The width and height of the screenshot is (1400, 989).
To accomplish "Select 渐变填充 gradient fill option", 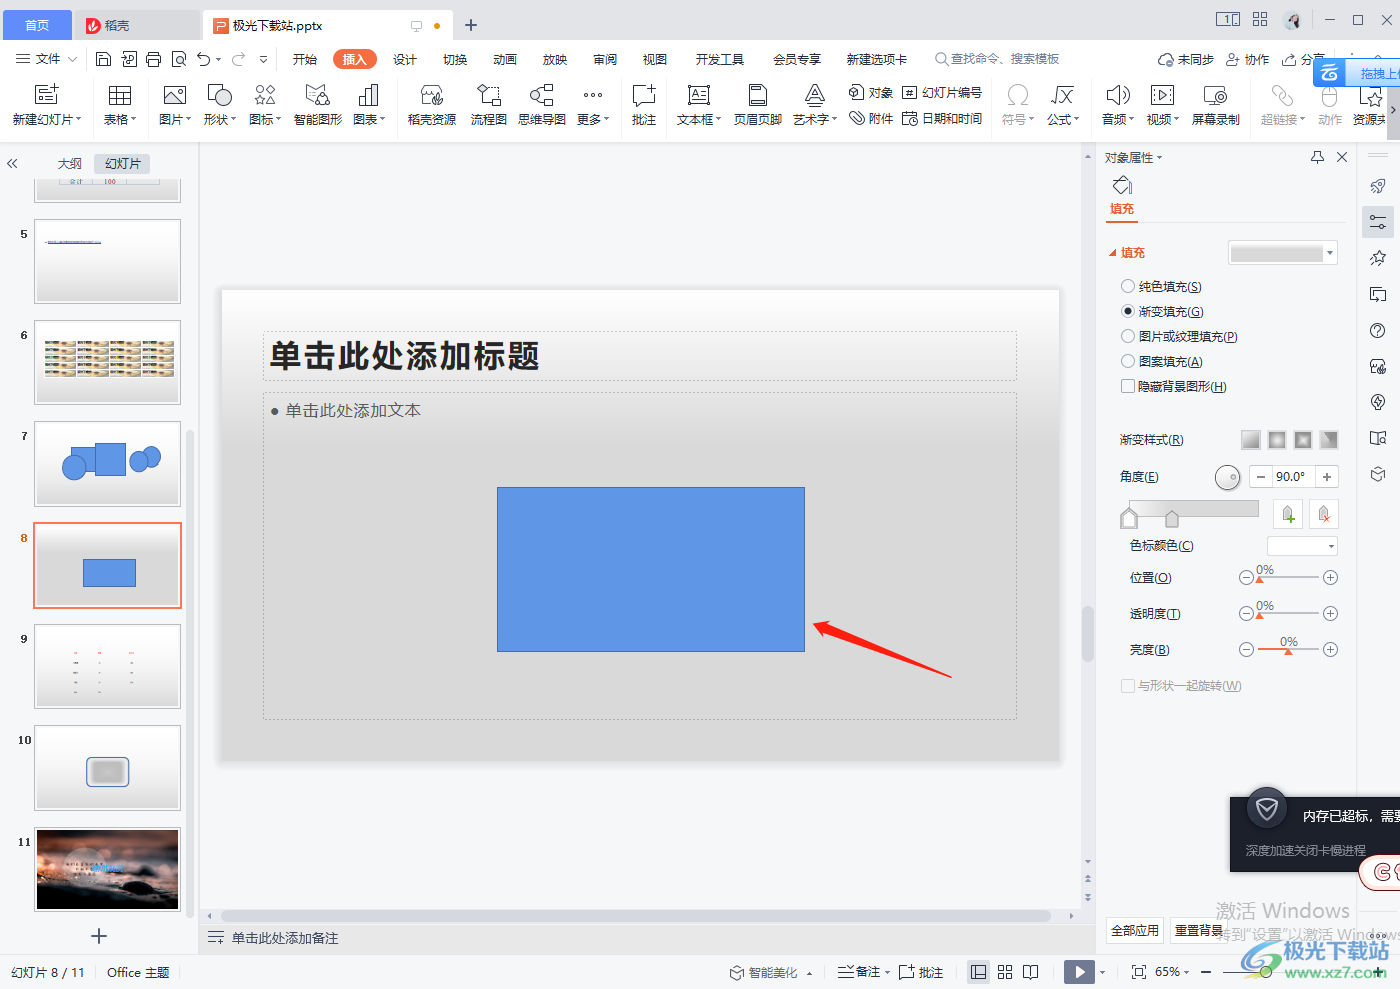I will pyautogui.click(x=1128, y=311).
